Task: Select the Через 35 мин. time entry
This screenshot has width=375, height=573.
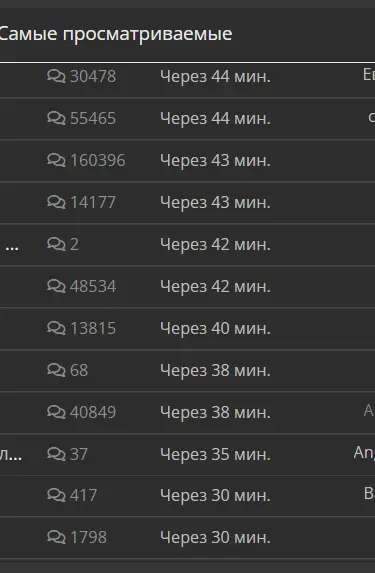Action: (215, 455)
